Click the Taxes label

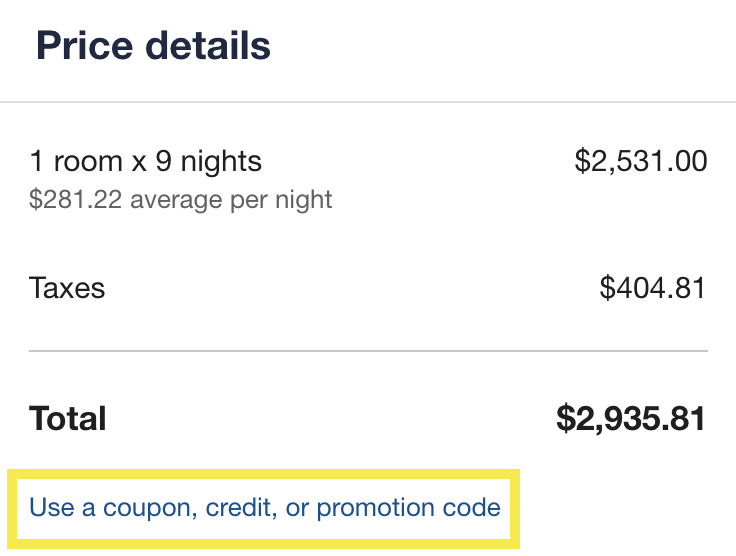click(67, 289)
